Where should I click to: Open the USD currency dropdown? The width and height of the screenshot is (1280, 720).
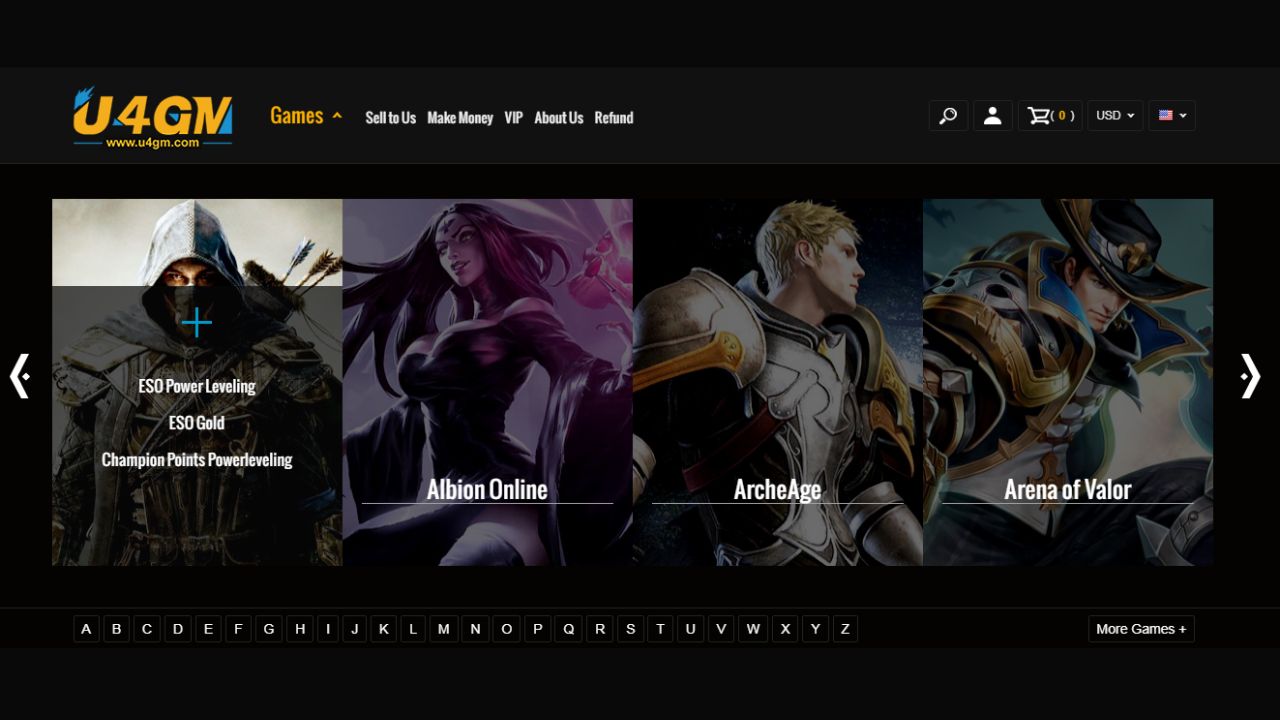click(1115, 116)
